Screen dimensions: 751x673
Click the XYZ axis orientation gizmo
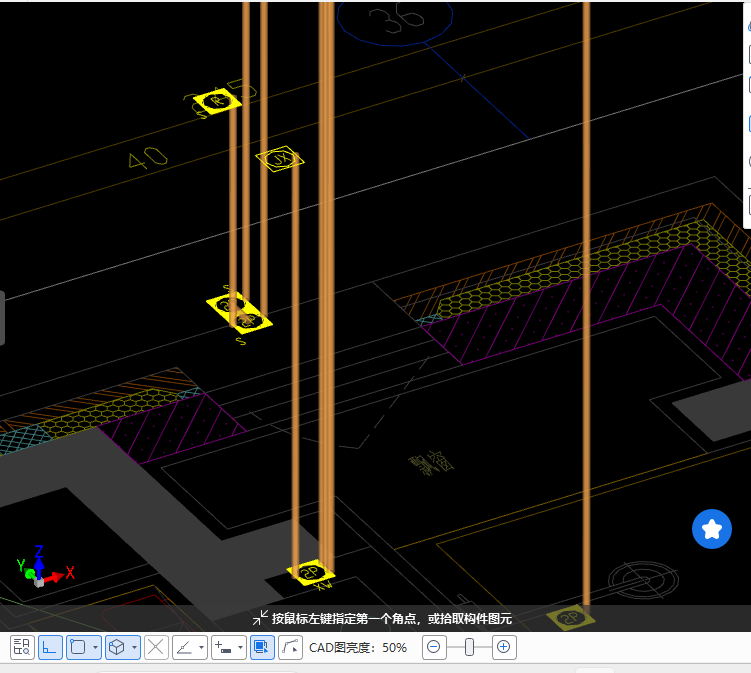(x=40, y=569)
